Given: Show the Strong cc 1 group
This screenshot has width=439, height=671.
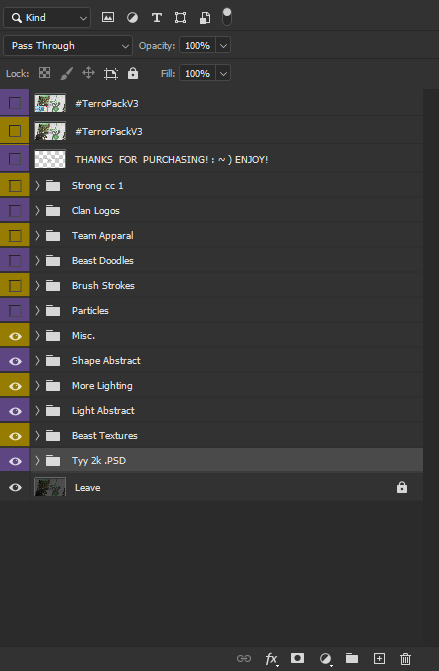Looking at the screenshot, I should (15, 186).
